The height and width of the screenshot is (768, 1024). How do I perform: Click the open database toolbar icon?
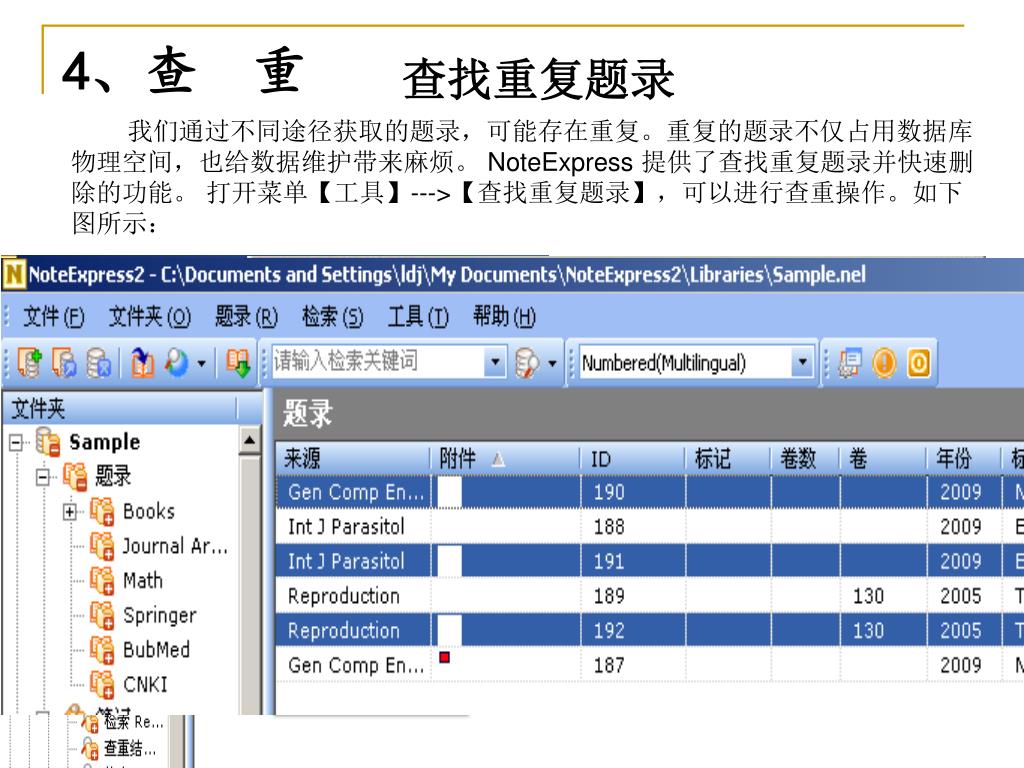(64, 362)
